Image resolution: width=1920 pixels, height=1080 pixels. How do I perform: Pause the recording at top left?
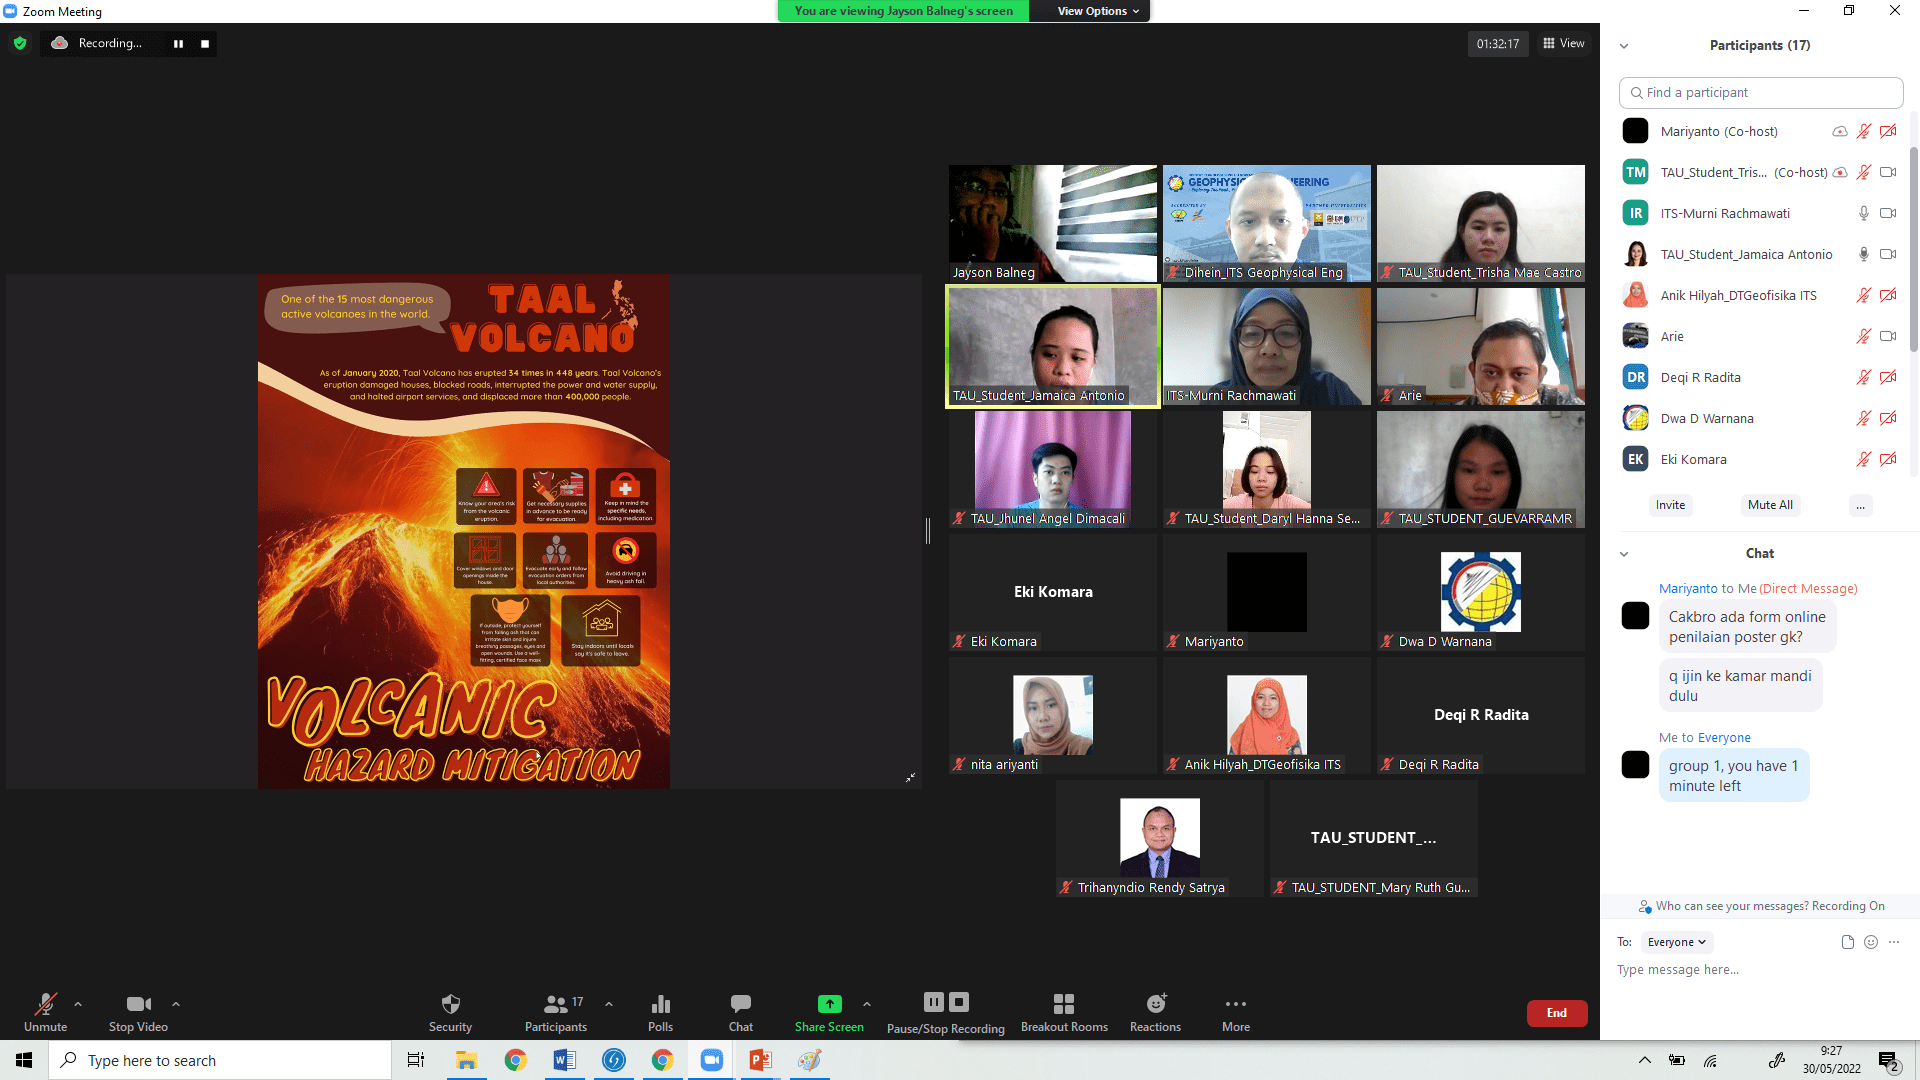[178, 43]
